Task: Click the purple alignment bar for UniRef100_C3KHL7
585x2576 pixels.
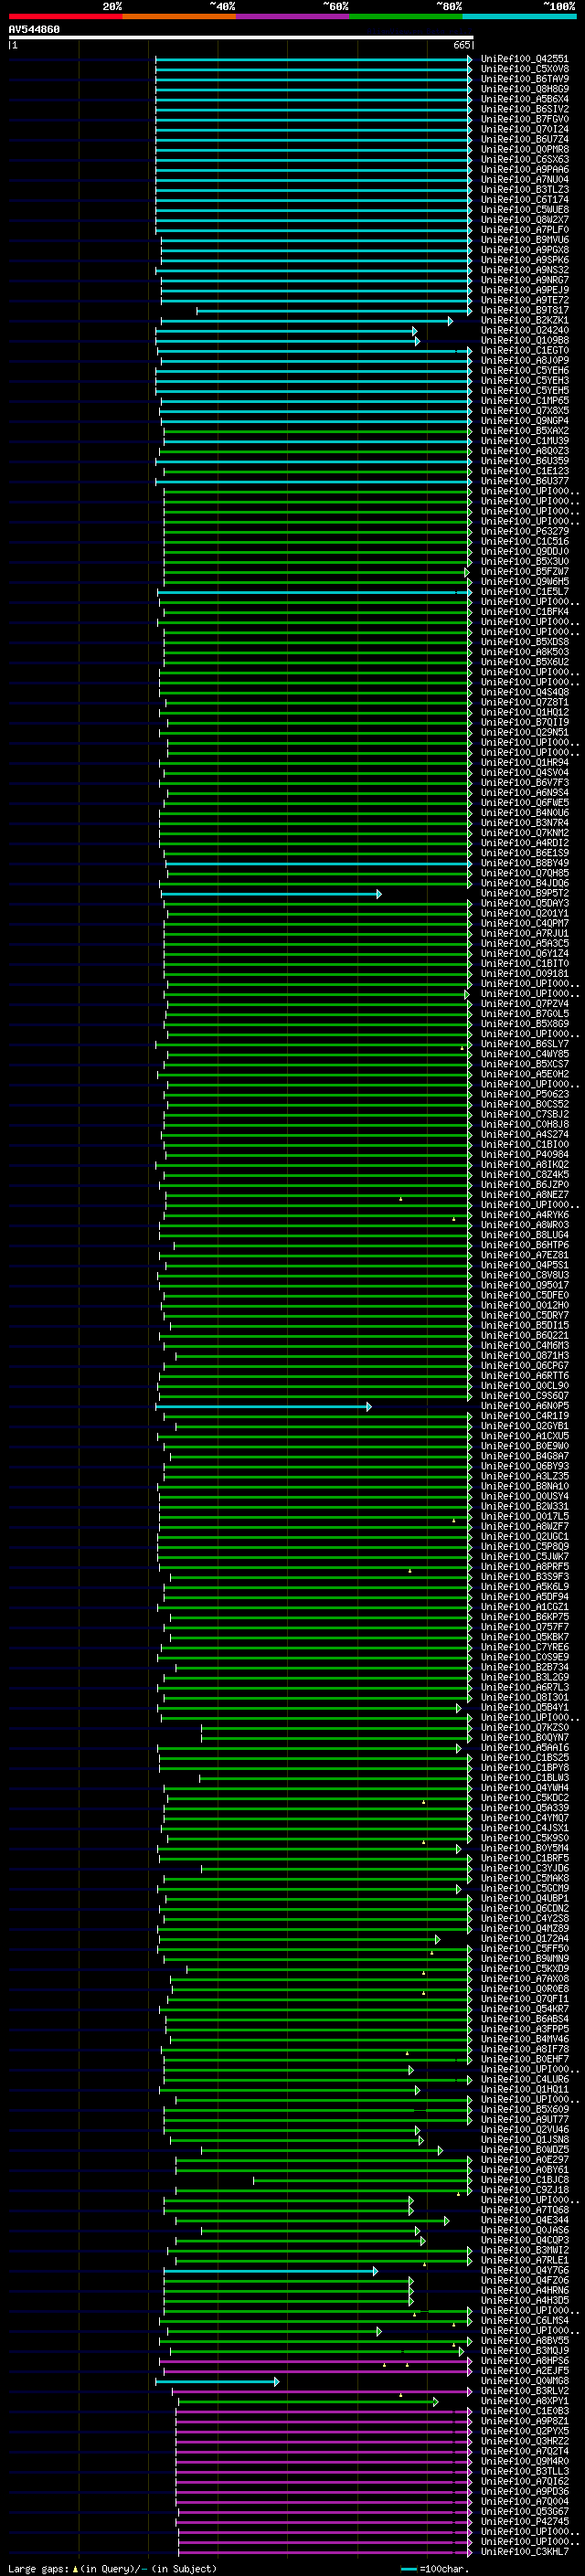Action: [325, 2551]
